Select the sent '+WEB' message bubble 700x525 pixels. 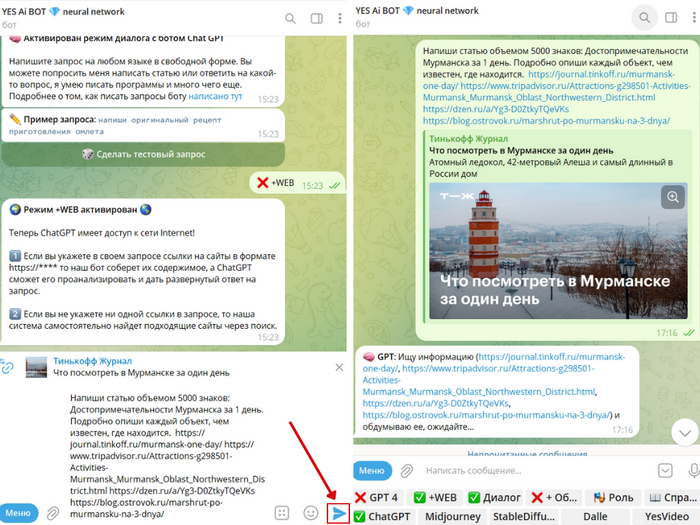[x=297, y=183]
